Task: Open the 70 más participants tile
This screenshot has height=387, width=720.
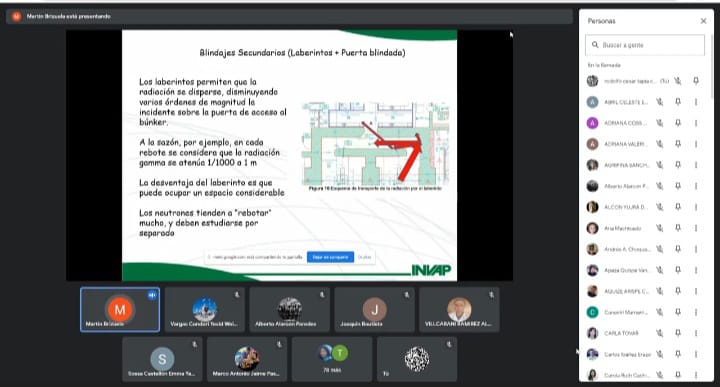Action: click(x=332, y=359)
